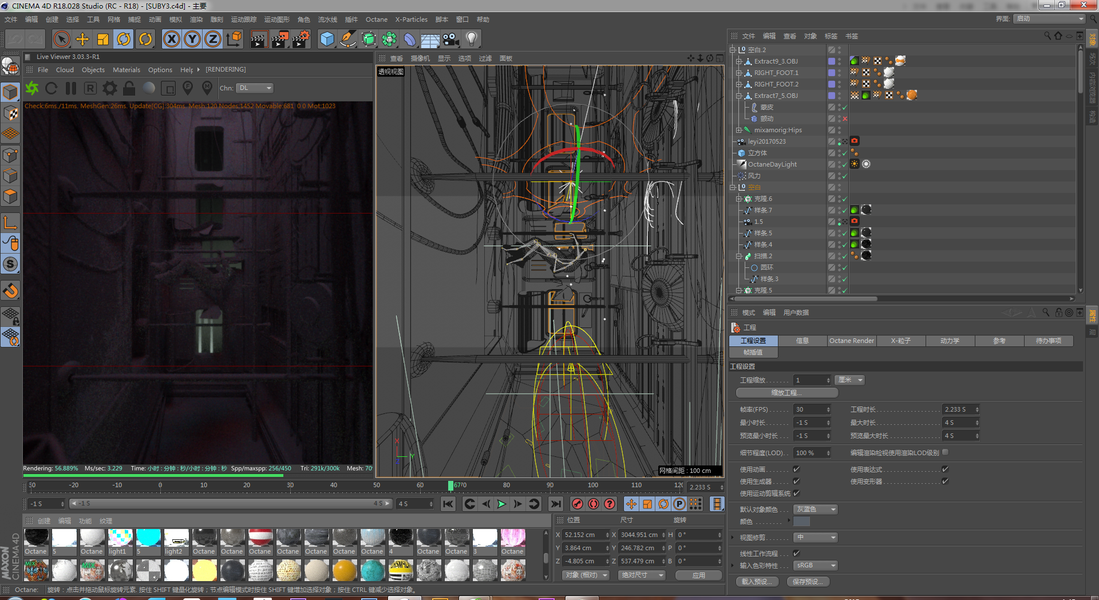Open Live Viewer Objects menu
The width and height of the screenshot is (1099, 600).
(x=93, y=70)
